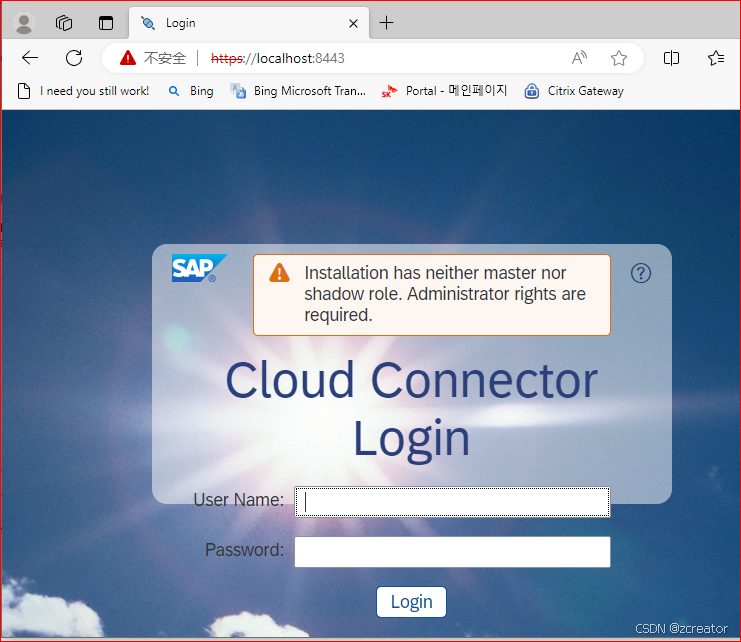The image size is (741, 642).
Task: Toggle the vertical tabs panel icon
Action: coord(106,23)
